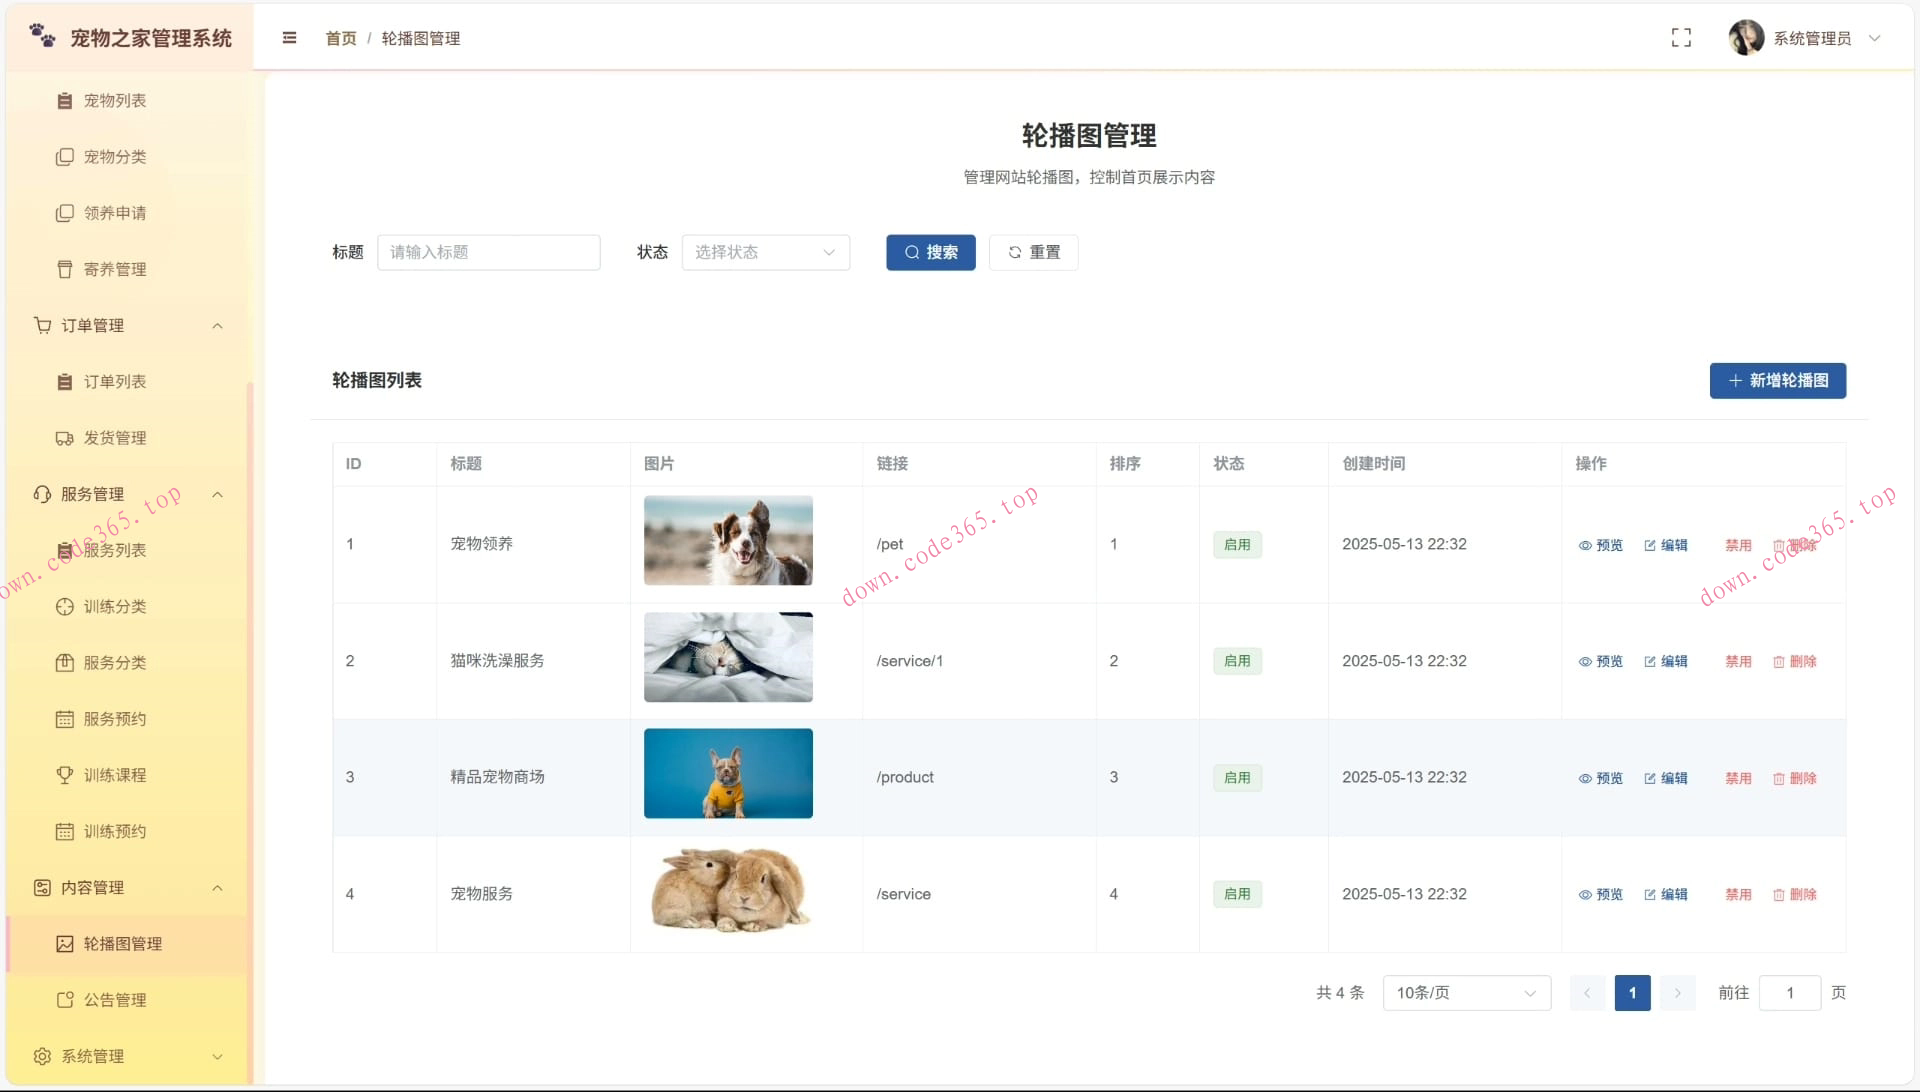Navigate to 首页 via breadcrumb
The image size is (1920, 1092).
tap(340, 38)
